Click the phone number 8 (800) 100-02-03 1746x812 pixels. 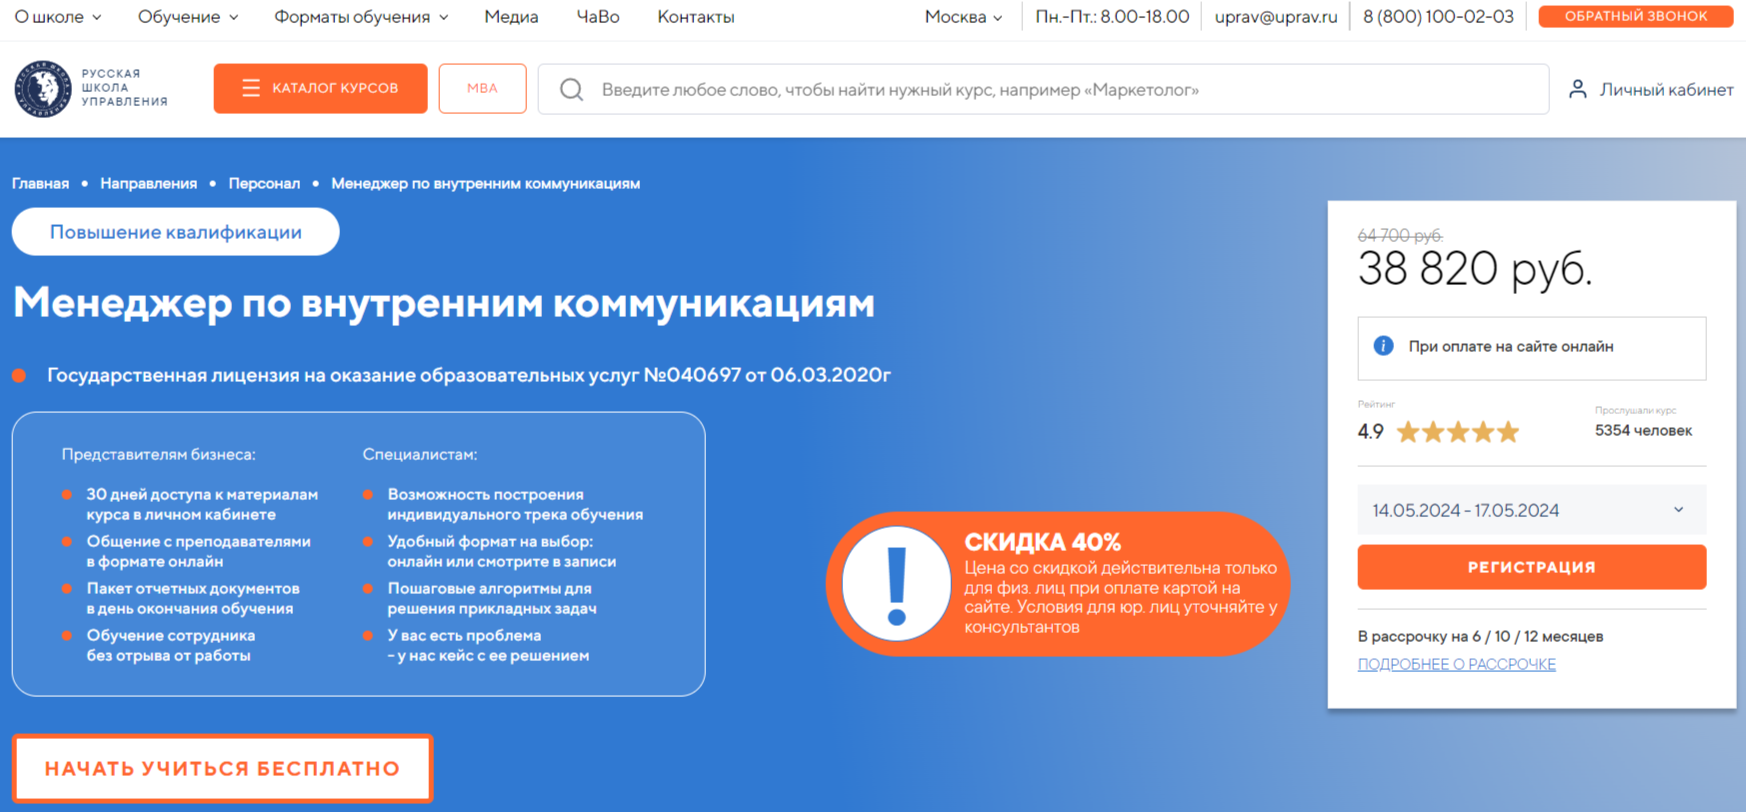click(x=1438, y=17)
